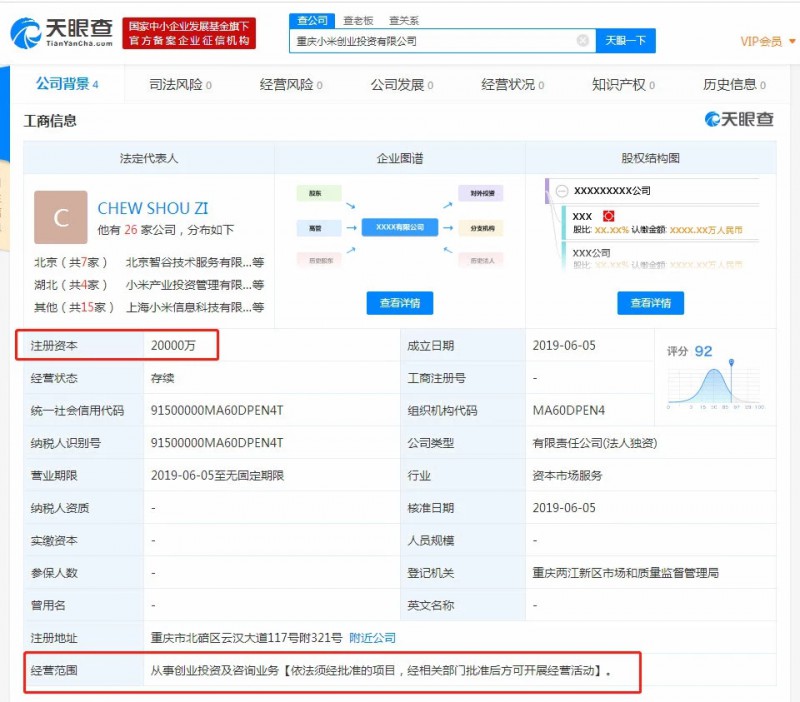The width and height of the screenshot is (800, 702).
Task: Open the VIP会员 dropdown menu
Action: [x=762, y=41]
